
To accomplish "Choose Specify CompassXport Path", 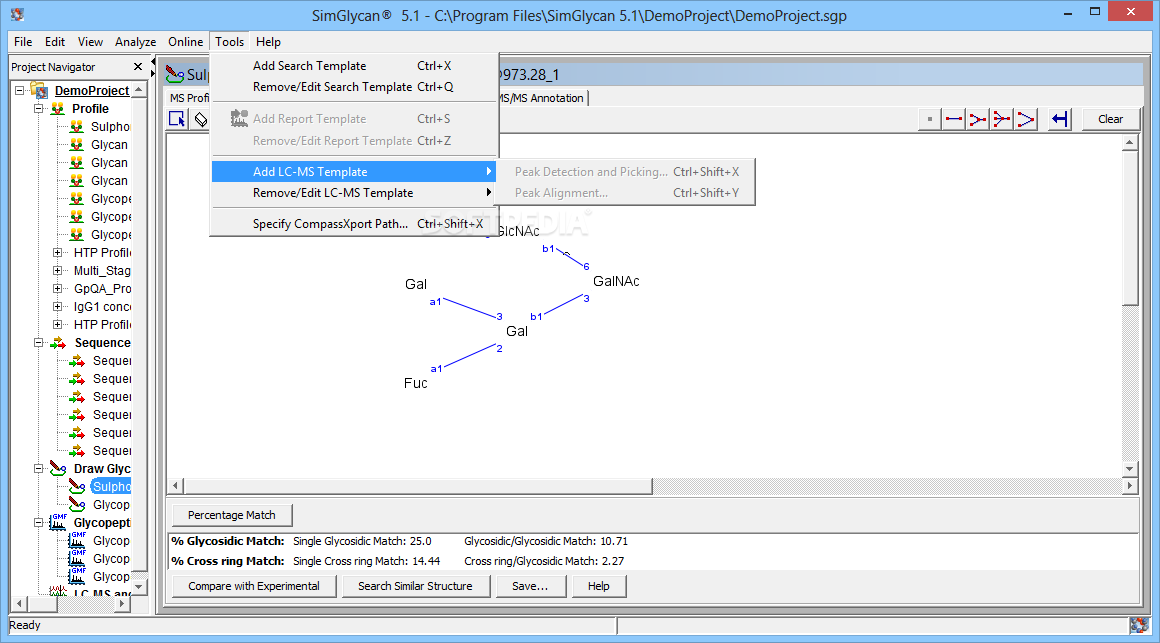I will 354,223.
